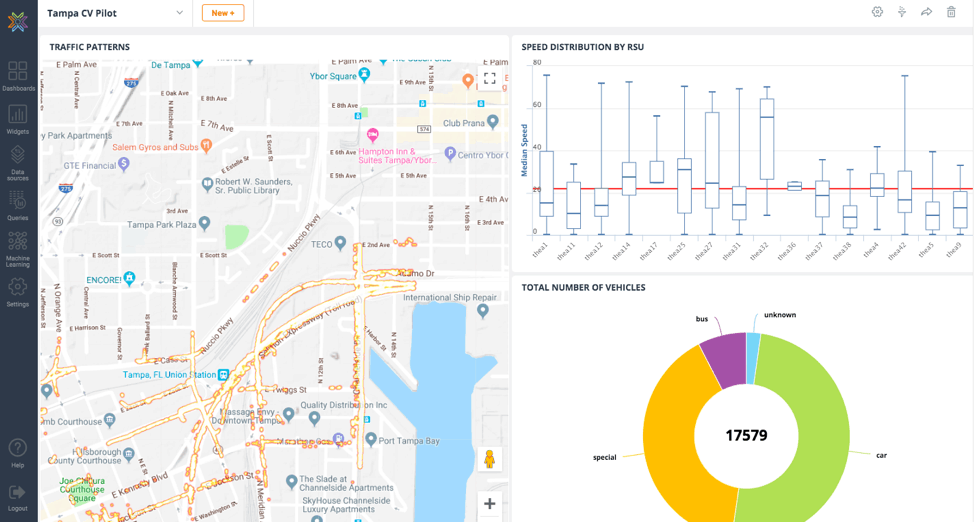
Task: Click the TOTAL NUMBER OF VEHICLES title
Action: coord(583,287)
